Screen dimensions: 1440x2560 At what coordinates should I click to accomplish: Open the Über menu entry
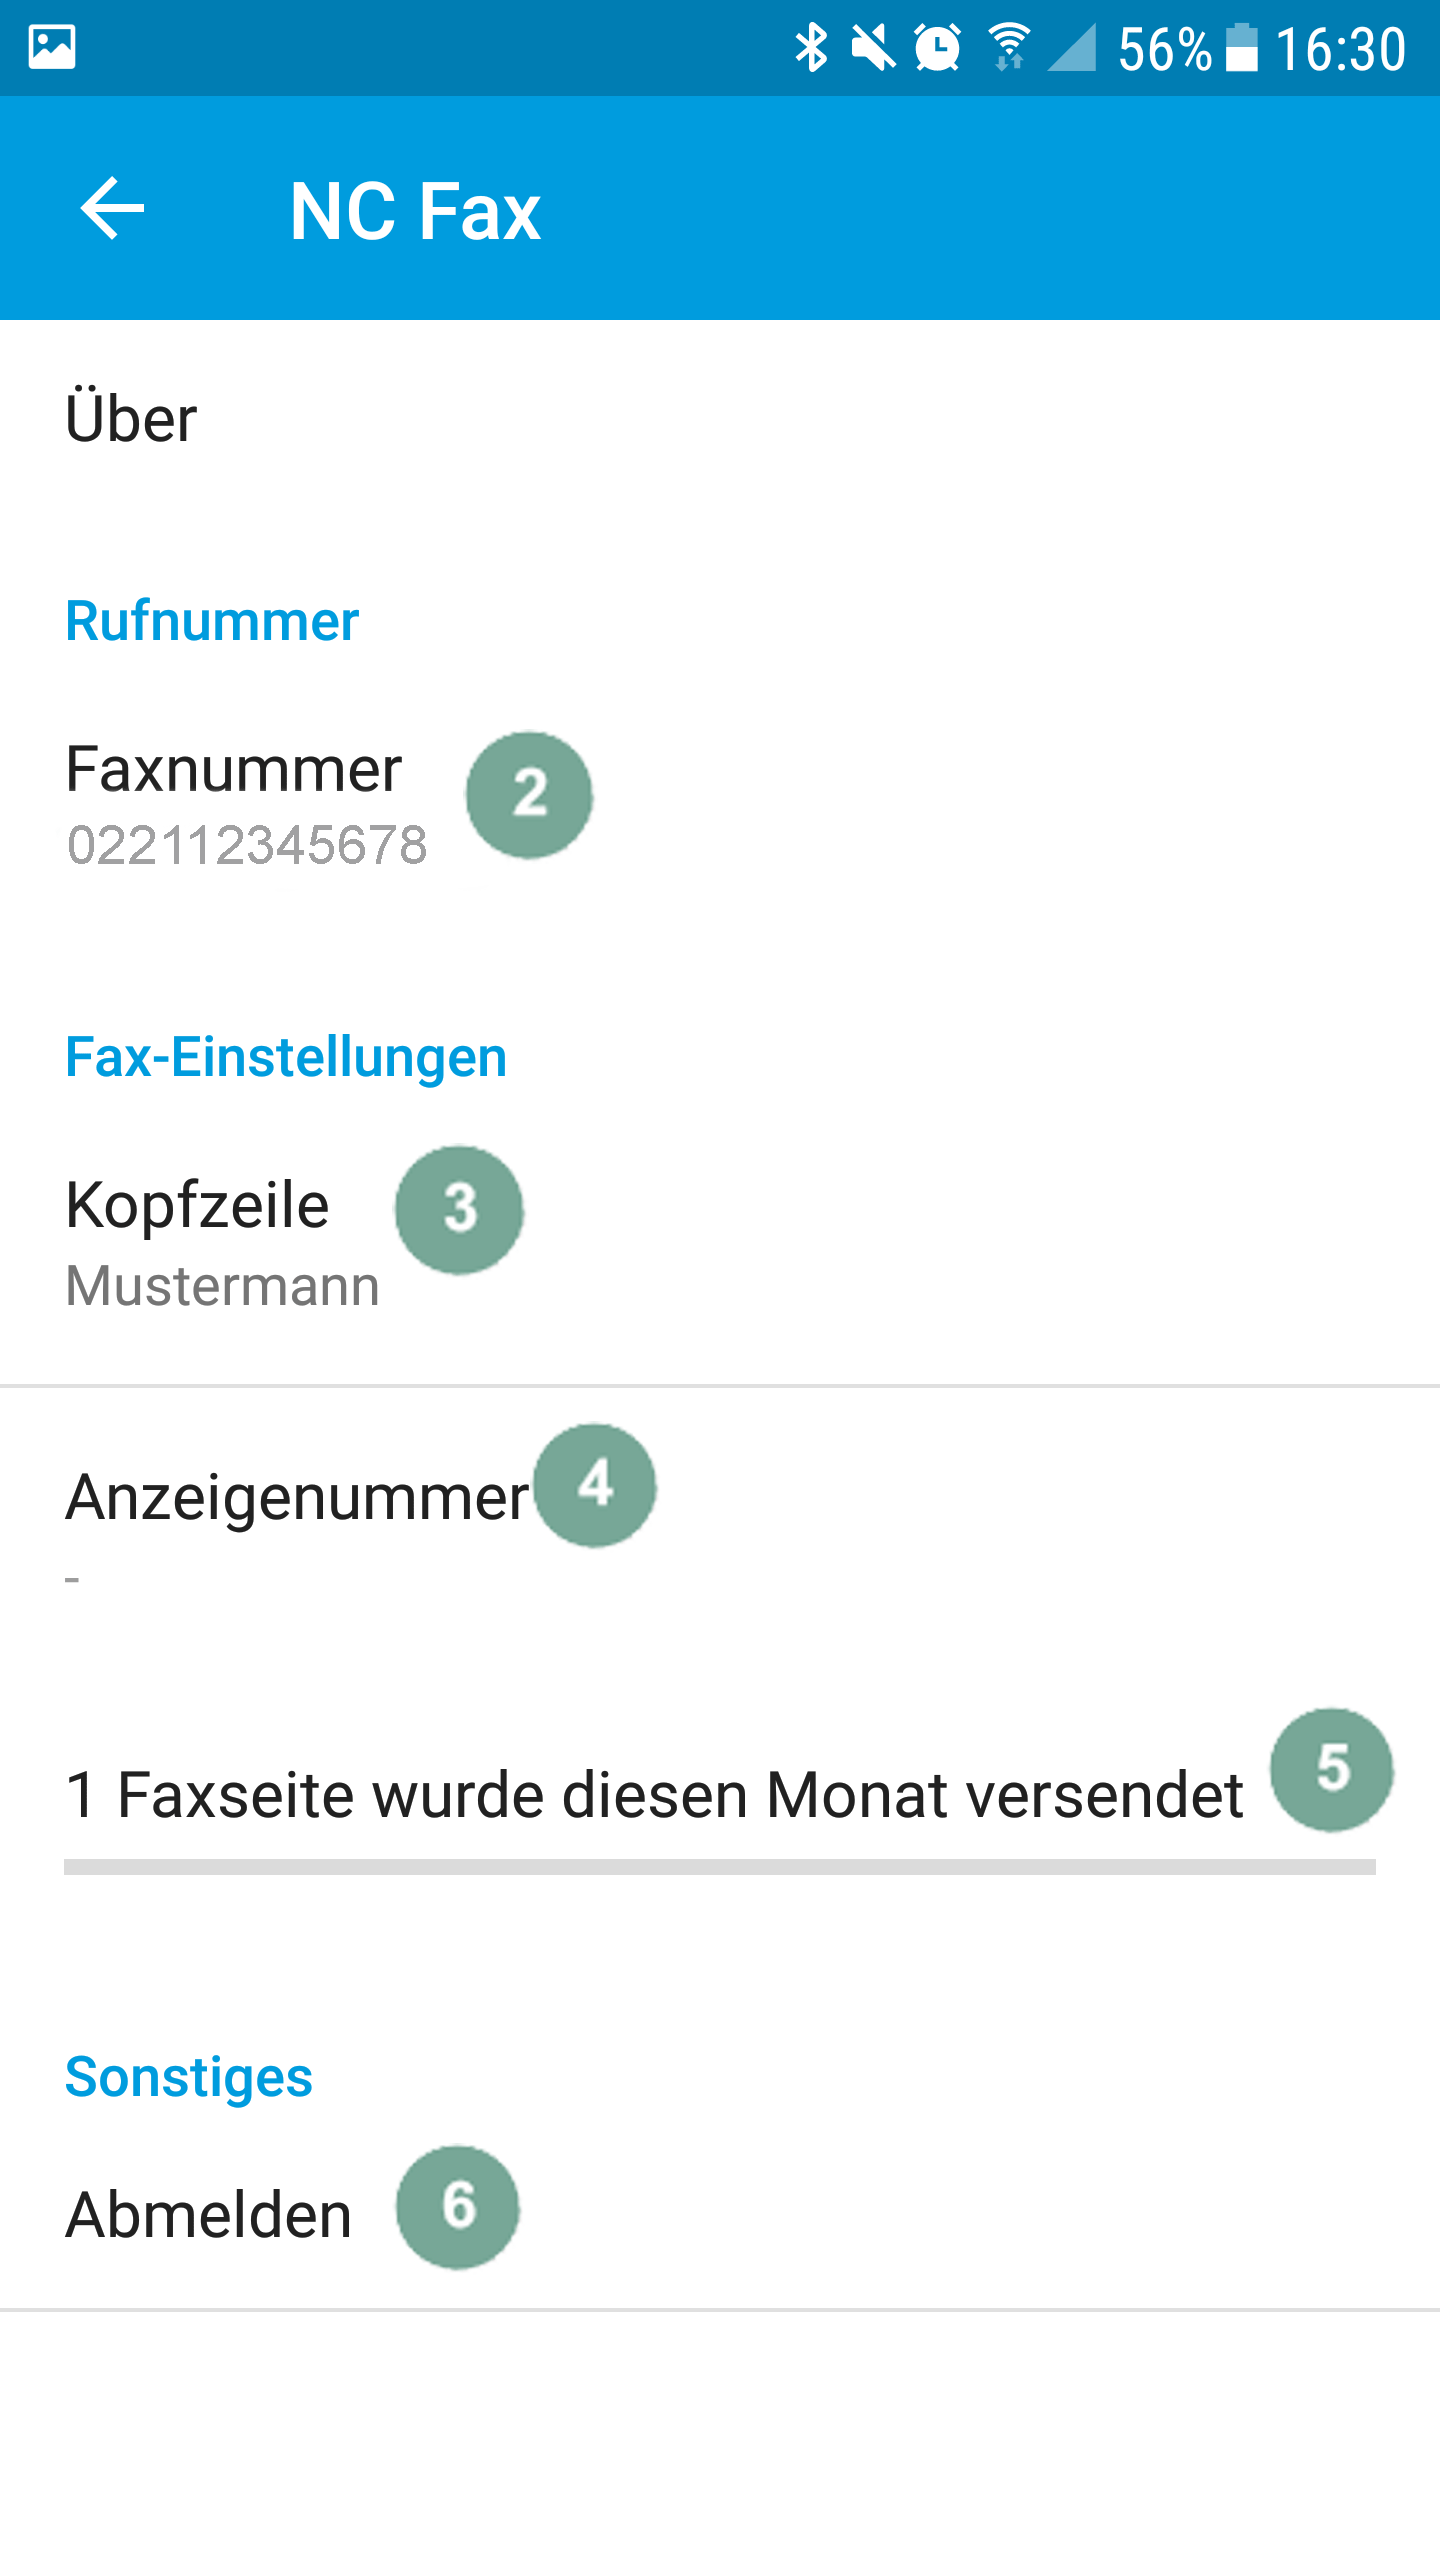[x=131, y=418]
